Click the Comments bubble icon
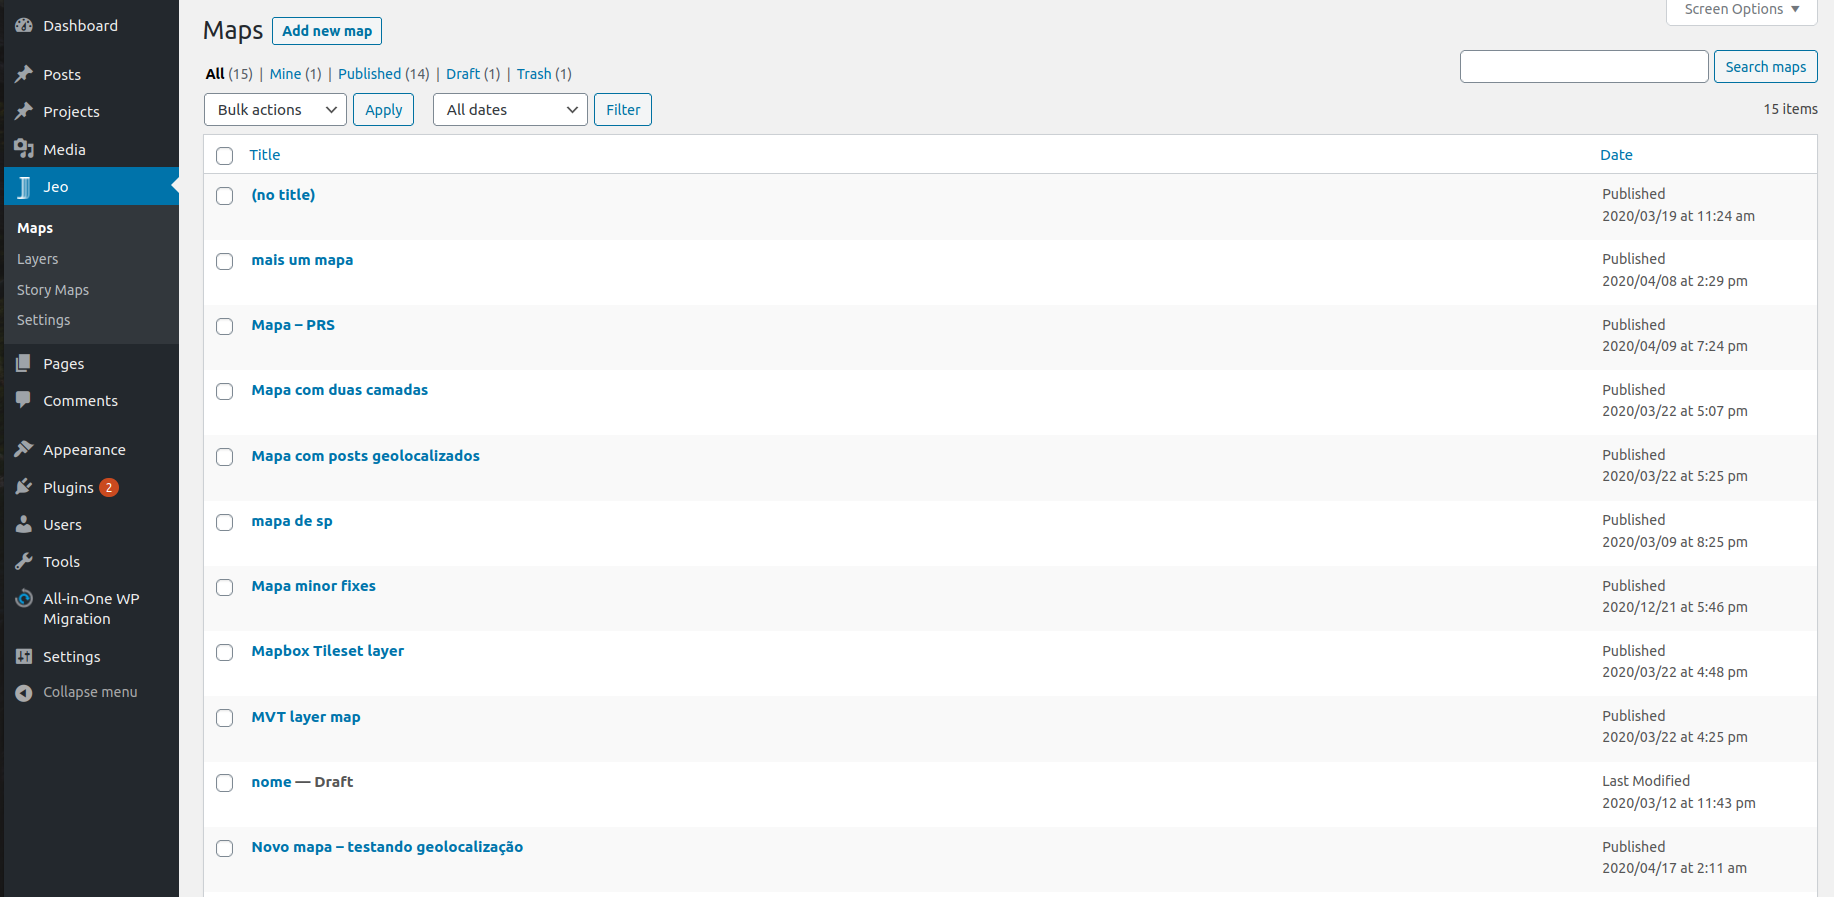1834x897 pixels. point(24,400)
